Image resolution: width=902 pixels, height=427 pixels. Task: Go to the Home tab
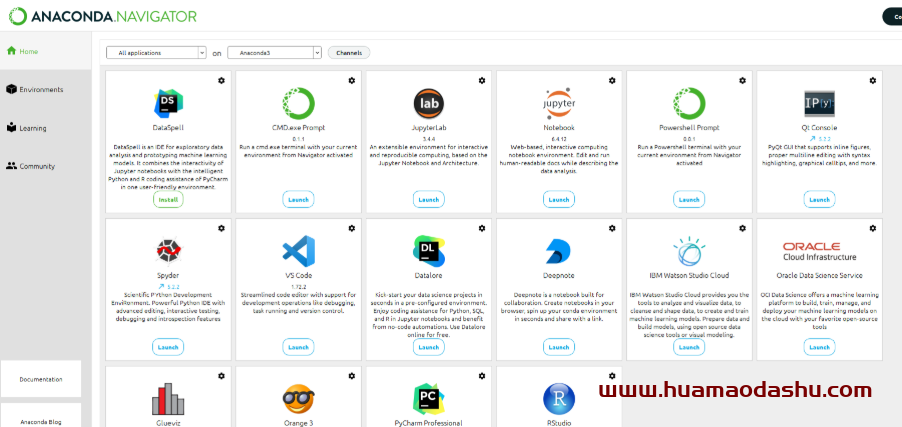click(45, 51)
